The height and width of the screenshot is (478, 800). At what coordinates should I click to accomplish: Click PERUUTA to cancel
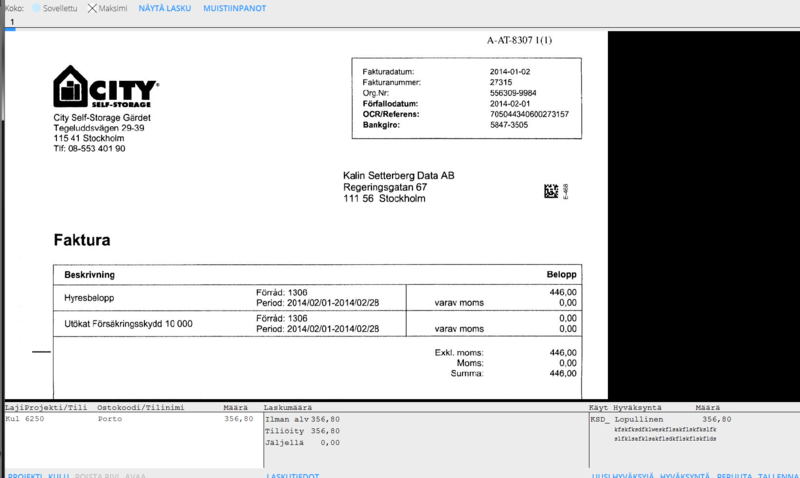click(734, 475)
